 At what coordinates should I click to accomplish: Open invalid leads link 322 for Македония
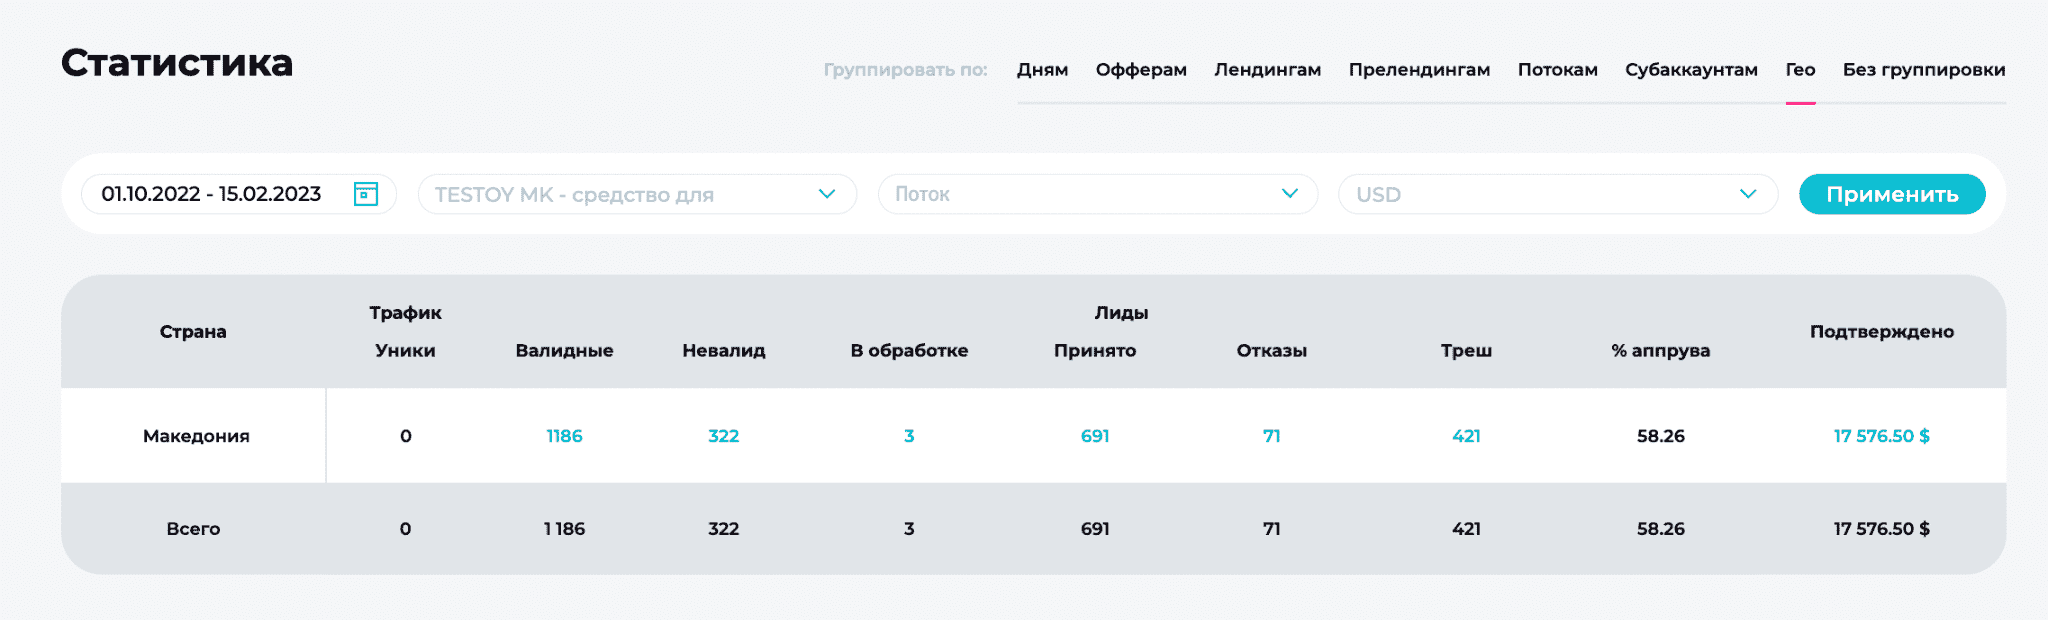coord(723,436)
